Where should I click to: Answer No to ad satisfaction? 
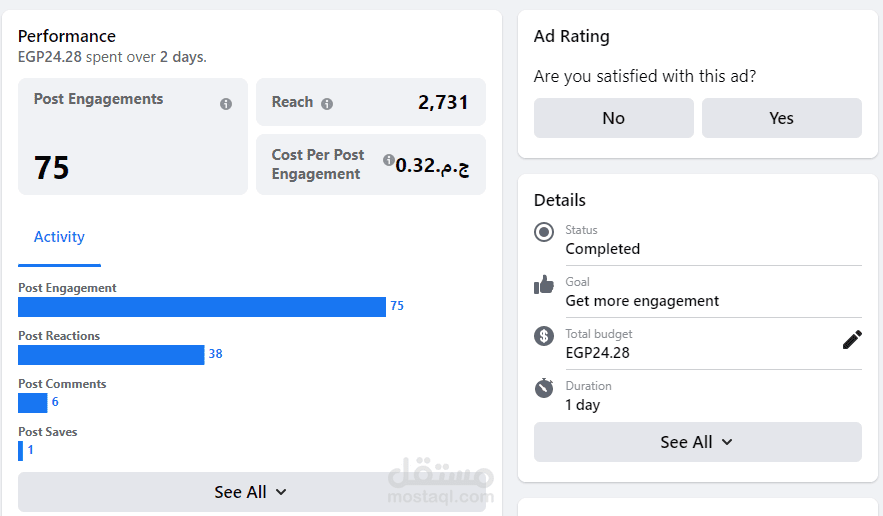point(613,118)
